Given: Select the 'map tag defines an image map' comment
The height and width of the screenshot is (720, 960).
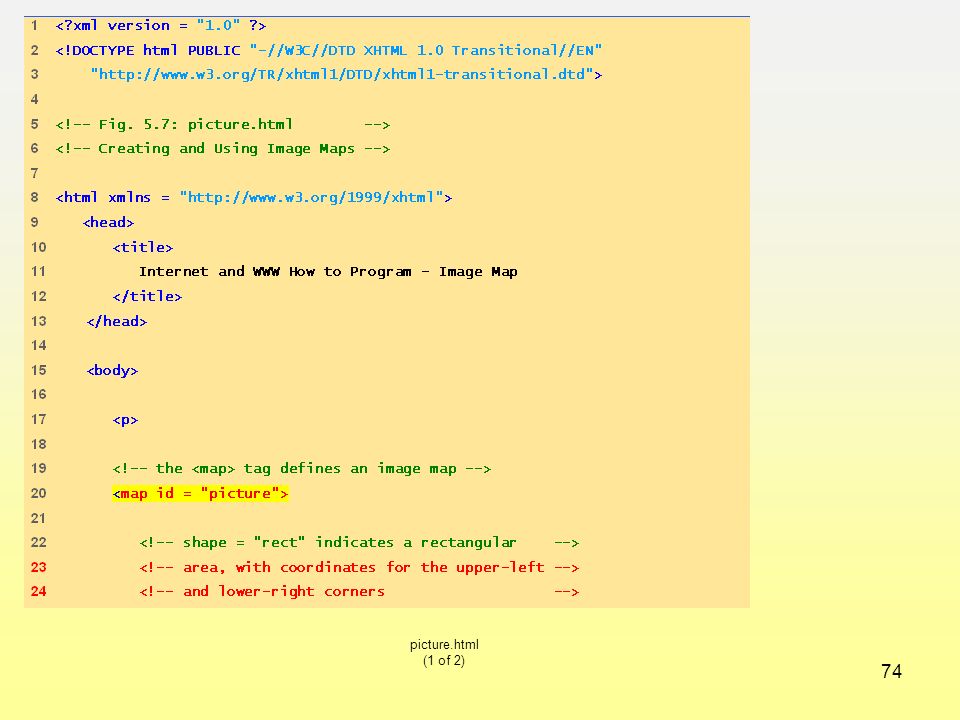Looking at the screenshot, I should (302, 469).
